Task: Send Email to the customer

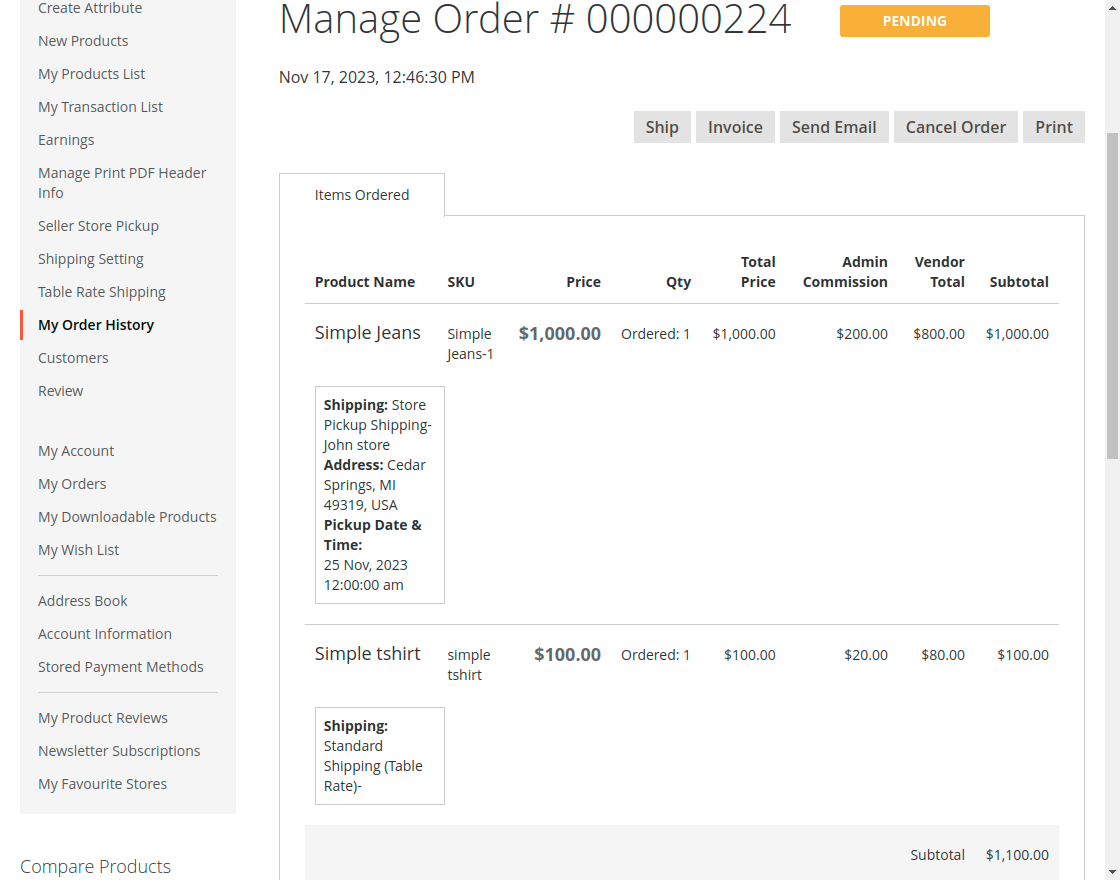Action: [x=833, y=127]
